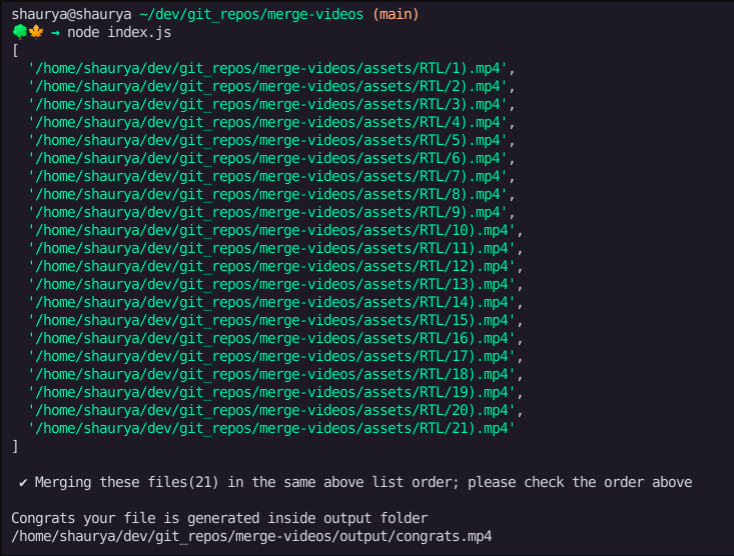Click the RTL/21).mp4 file path
The height and width of the screenshot is (556, 734).
pos(272,428)
